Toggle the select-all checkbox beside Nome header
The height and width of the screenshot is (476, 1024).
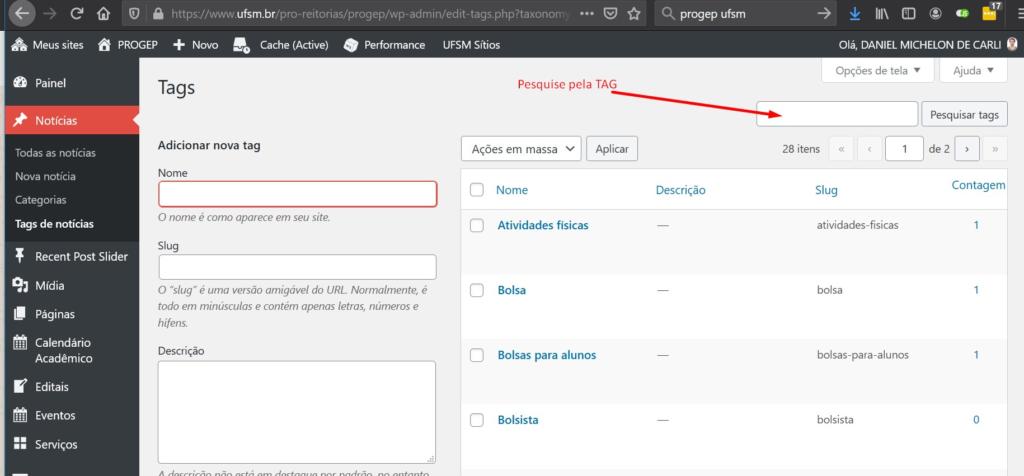point(477,190)
